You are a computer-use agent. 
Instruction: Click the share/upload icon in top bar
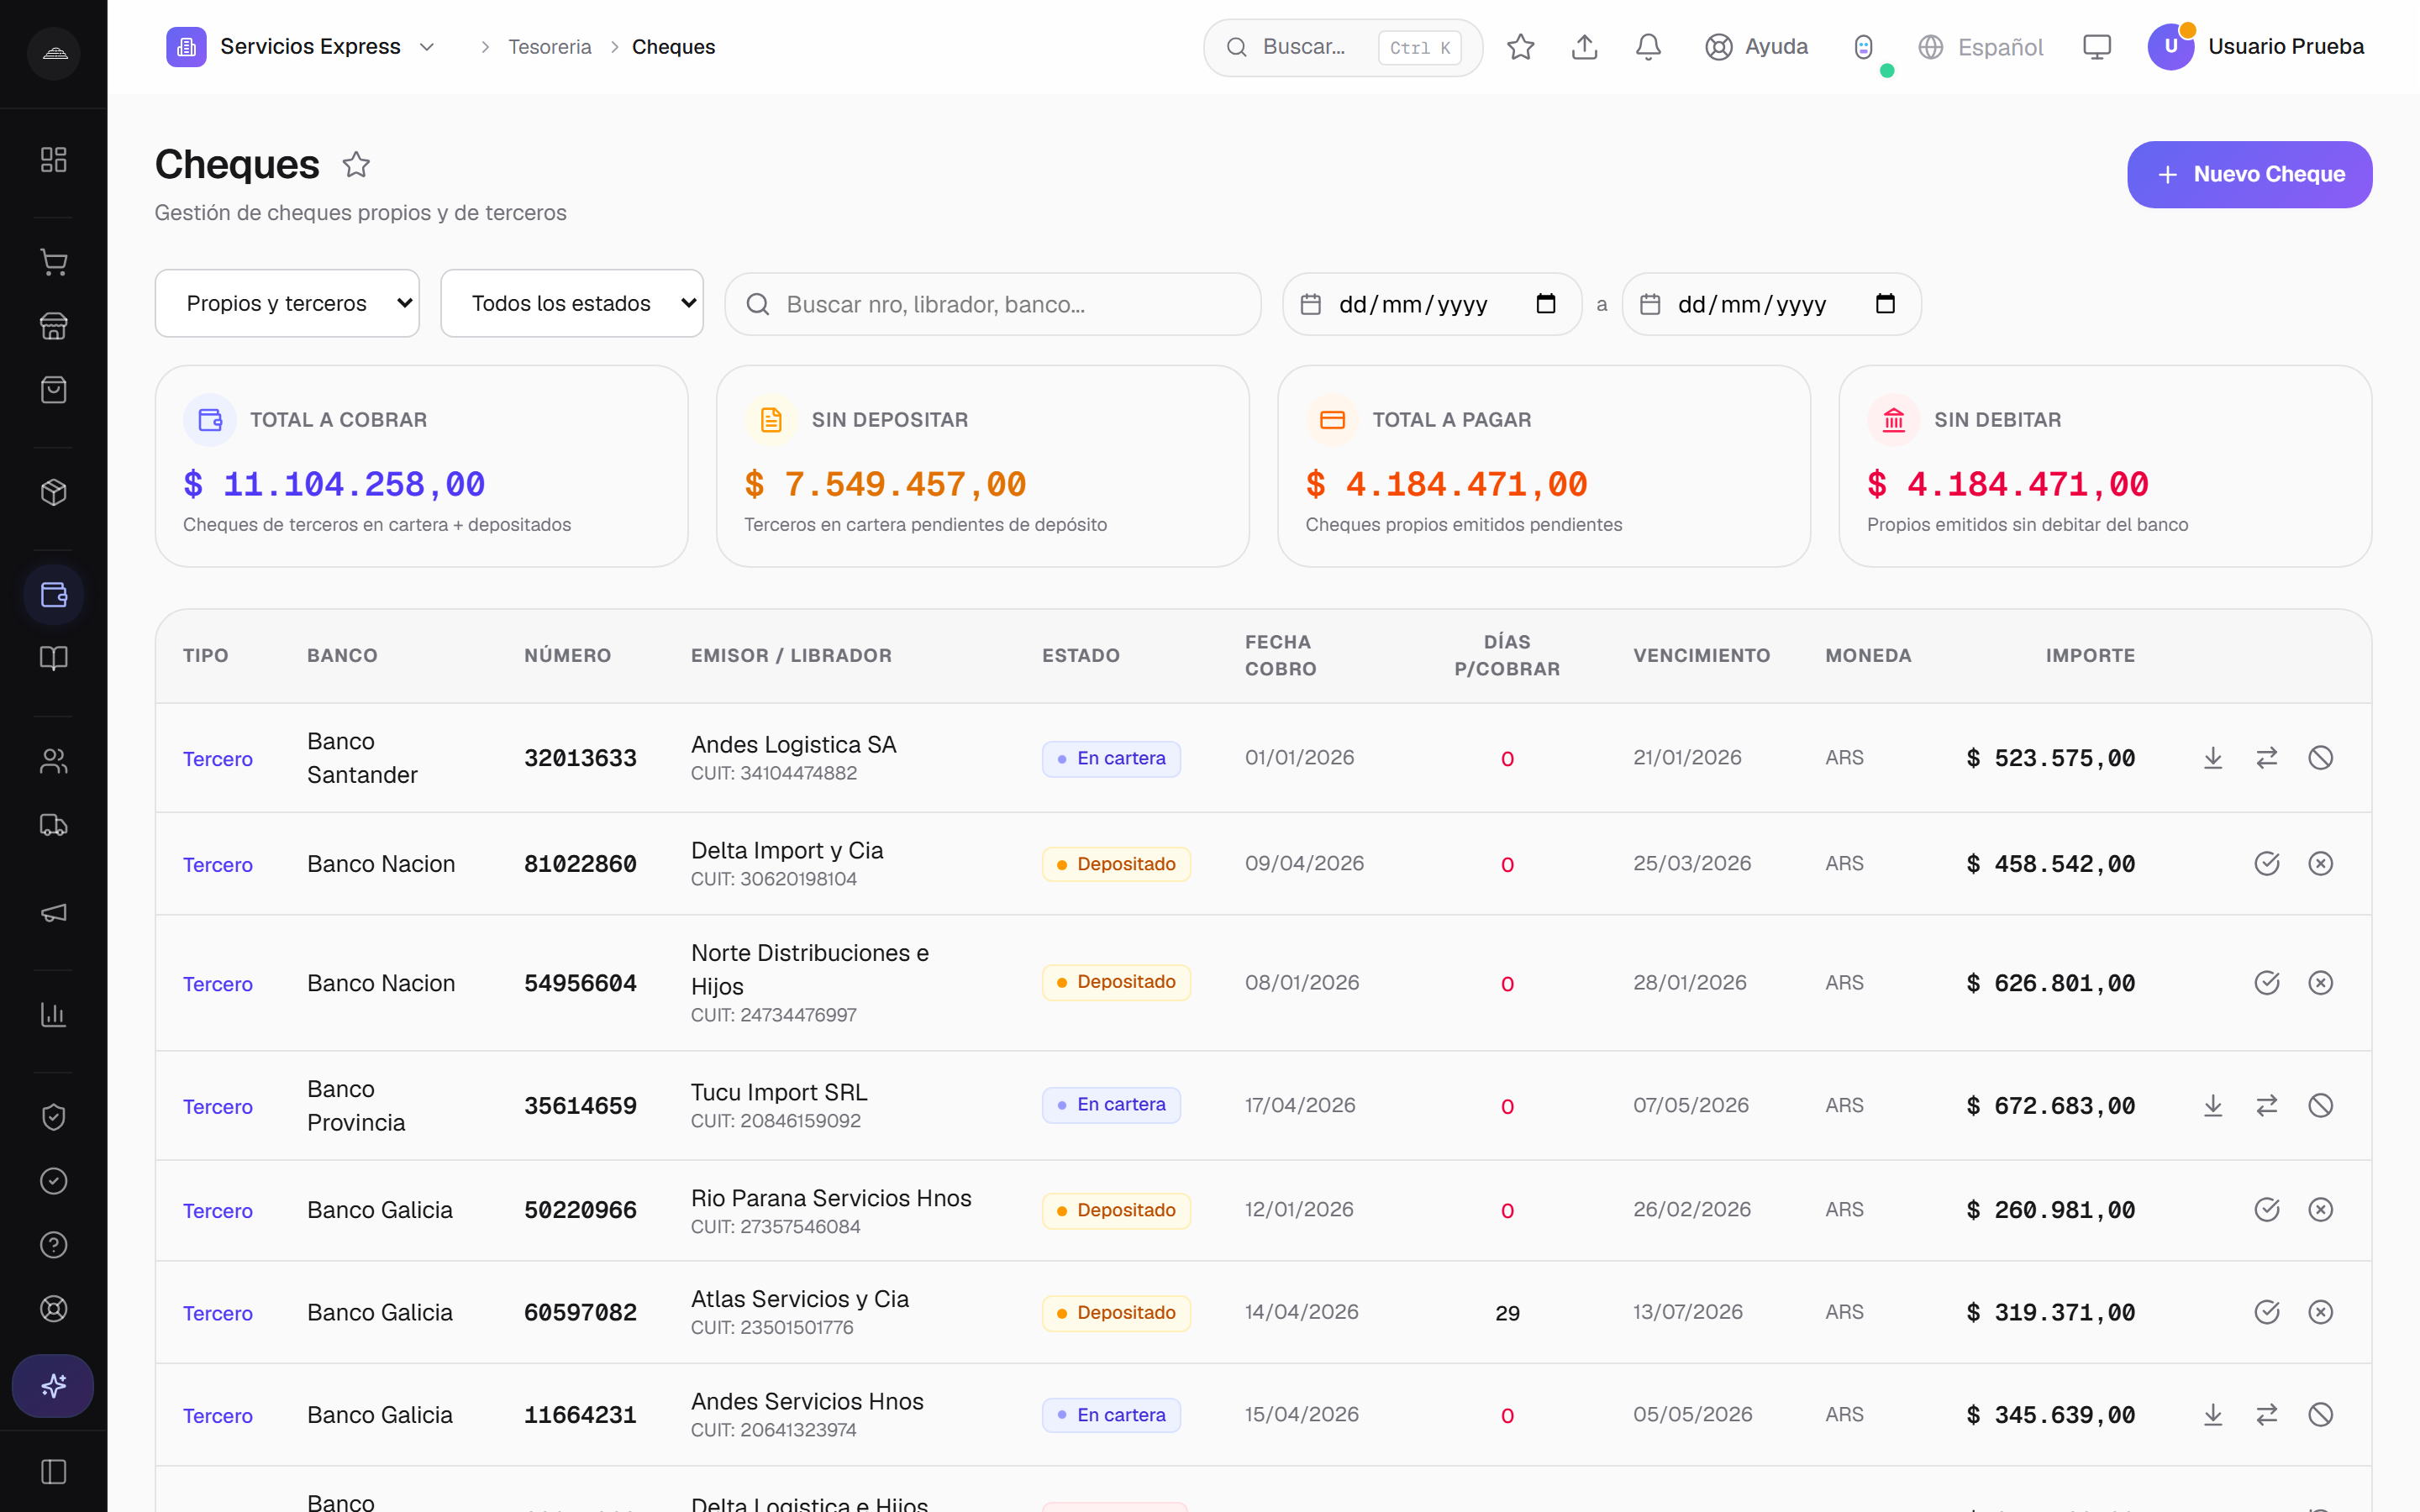pos(1584,47)
